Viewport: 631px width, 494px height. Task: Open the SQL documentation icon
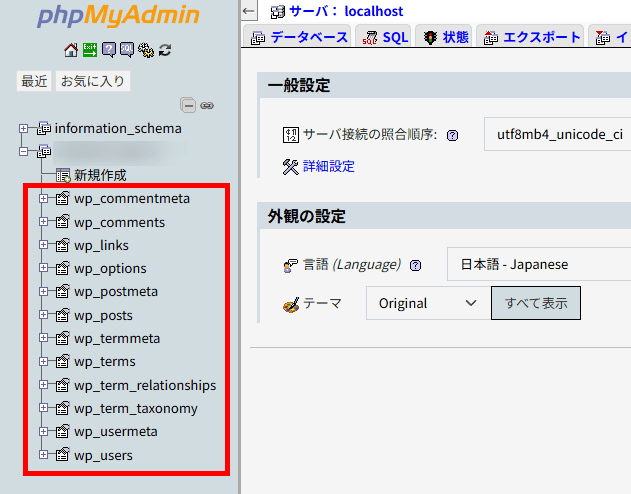click(127, 50)
